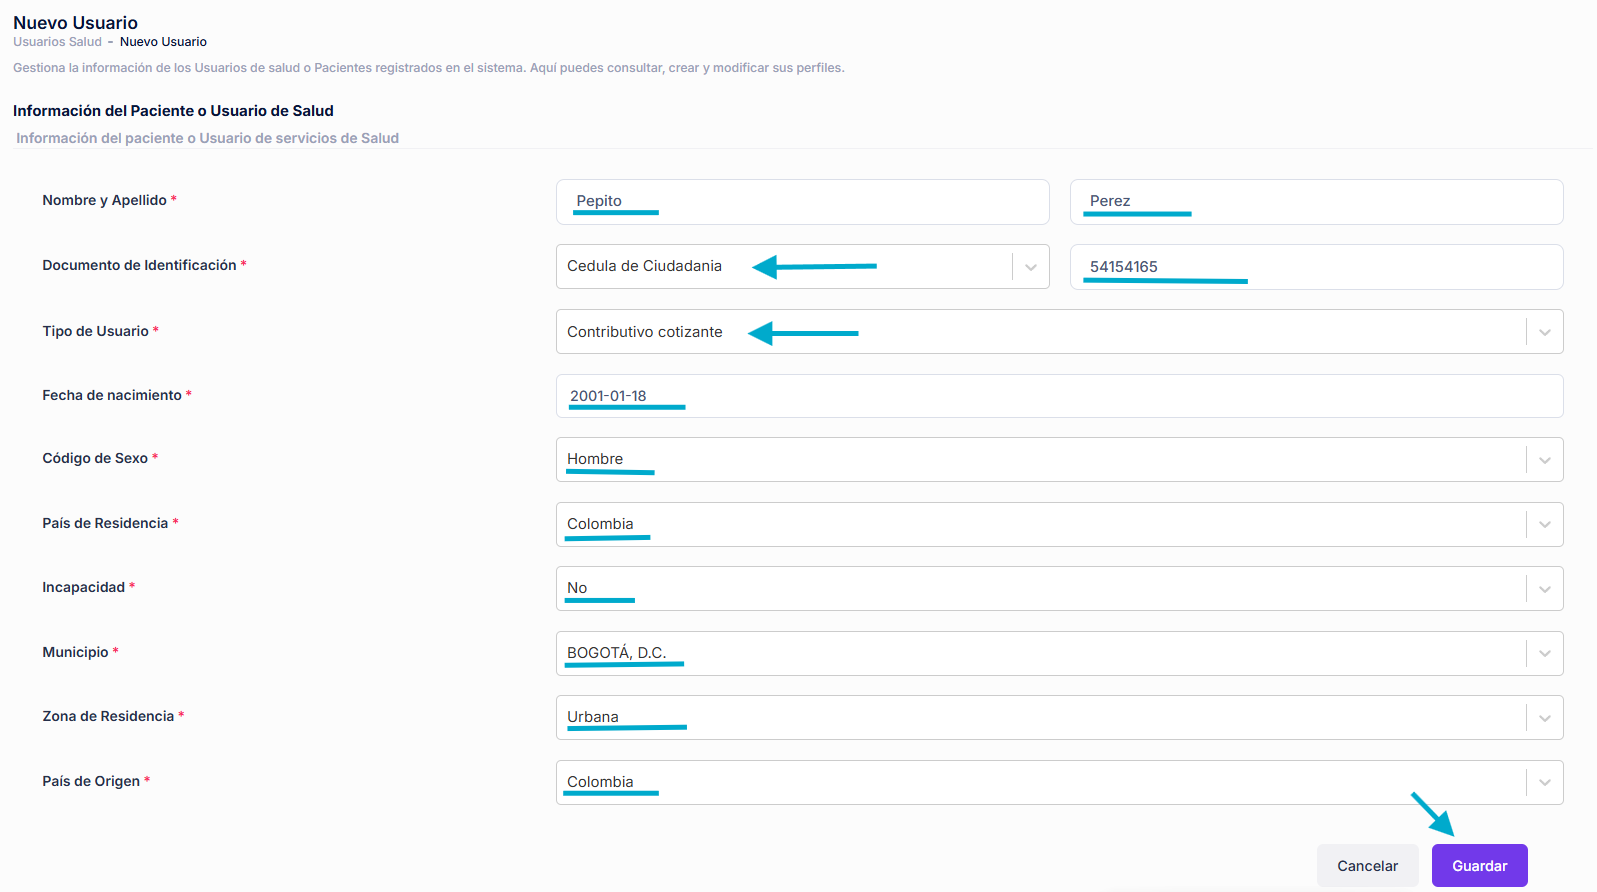Click the Zona de Residencia chevron icon
This screenshot has height=892, width=1597.
pyautogui.click(x=1544, y=718)
